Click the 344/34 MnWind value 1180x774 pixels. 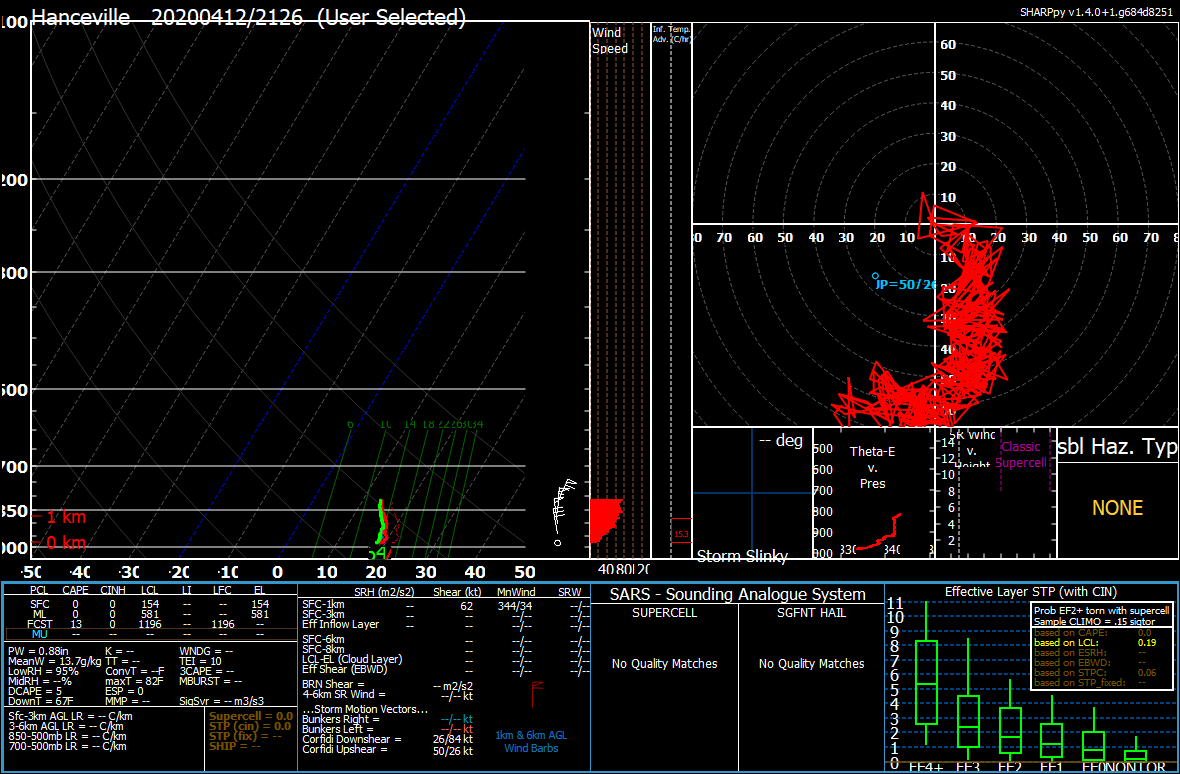[x=513, y=604]
